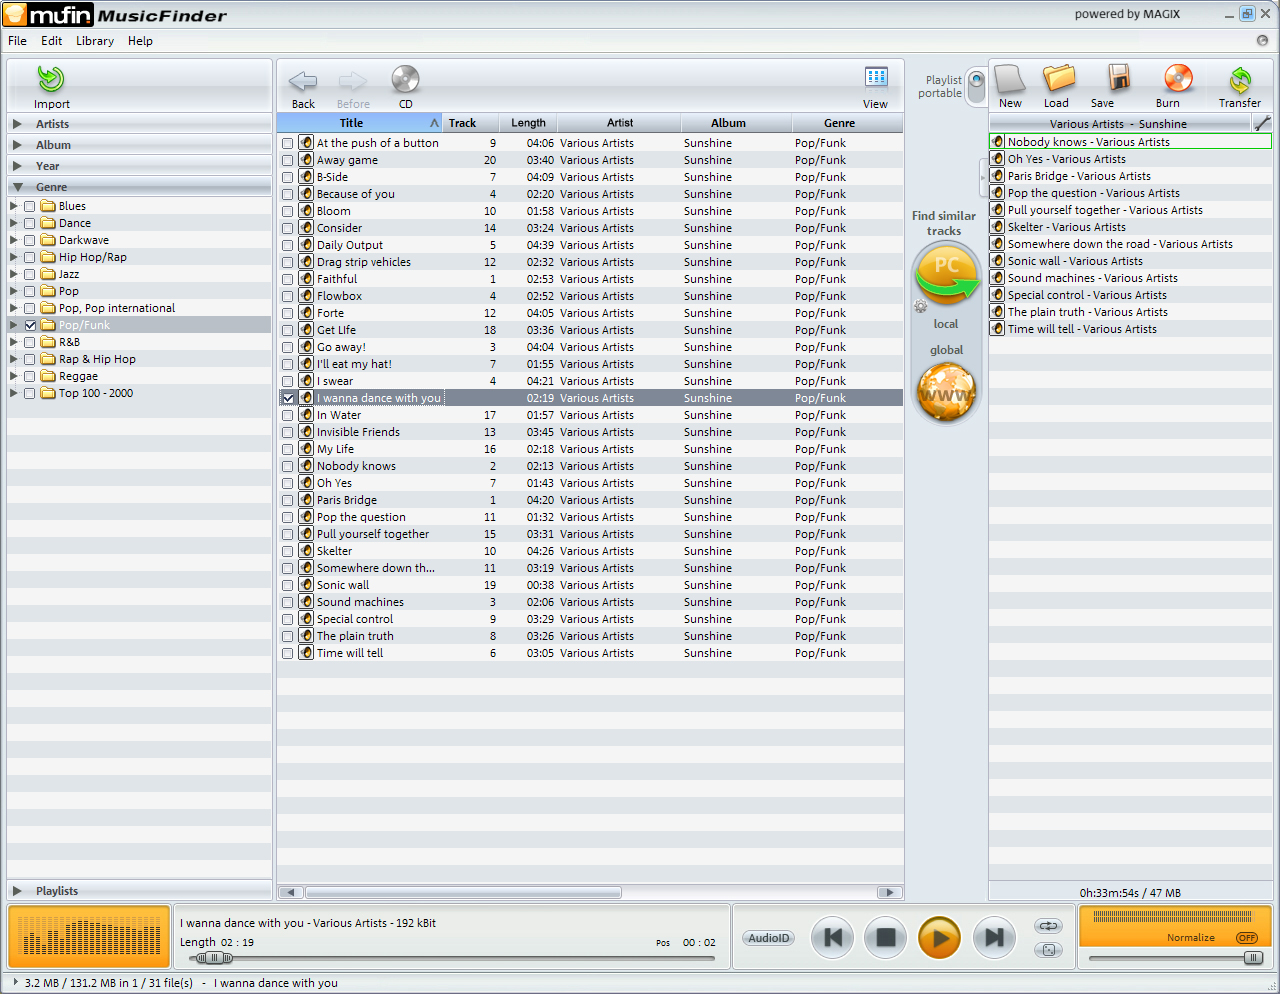The image size is (1280, 994).
Task: Untick the I wanna dance with you checkbox
Action: pos(288,398)
